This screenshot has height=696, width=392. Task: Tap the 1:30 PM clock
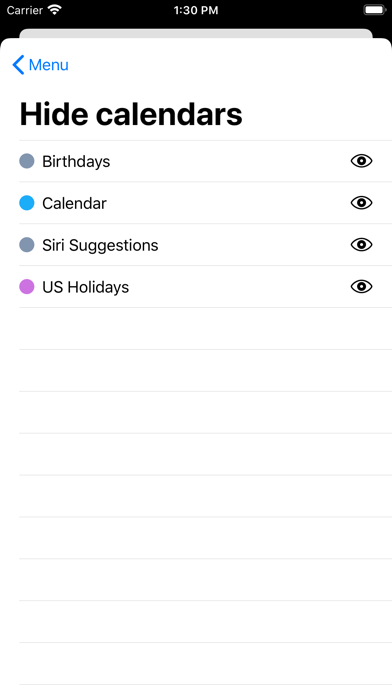tap(196, 10)
